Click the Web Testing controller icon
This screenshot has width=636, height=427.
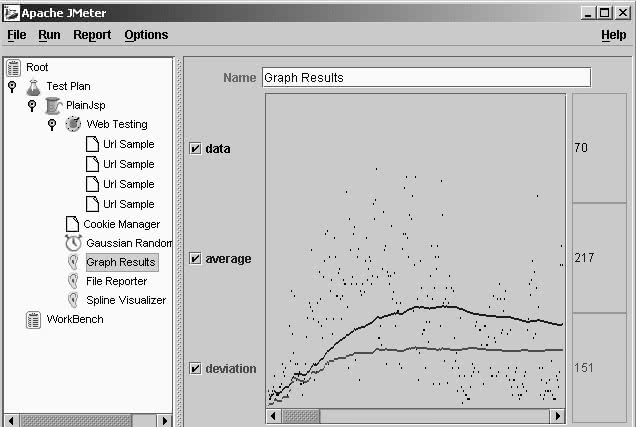click(x=73, y=124)
